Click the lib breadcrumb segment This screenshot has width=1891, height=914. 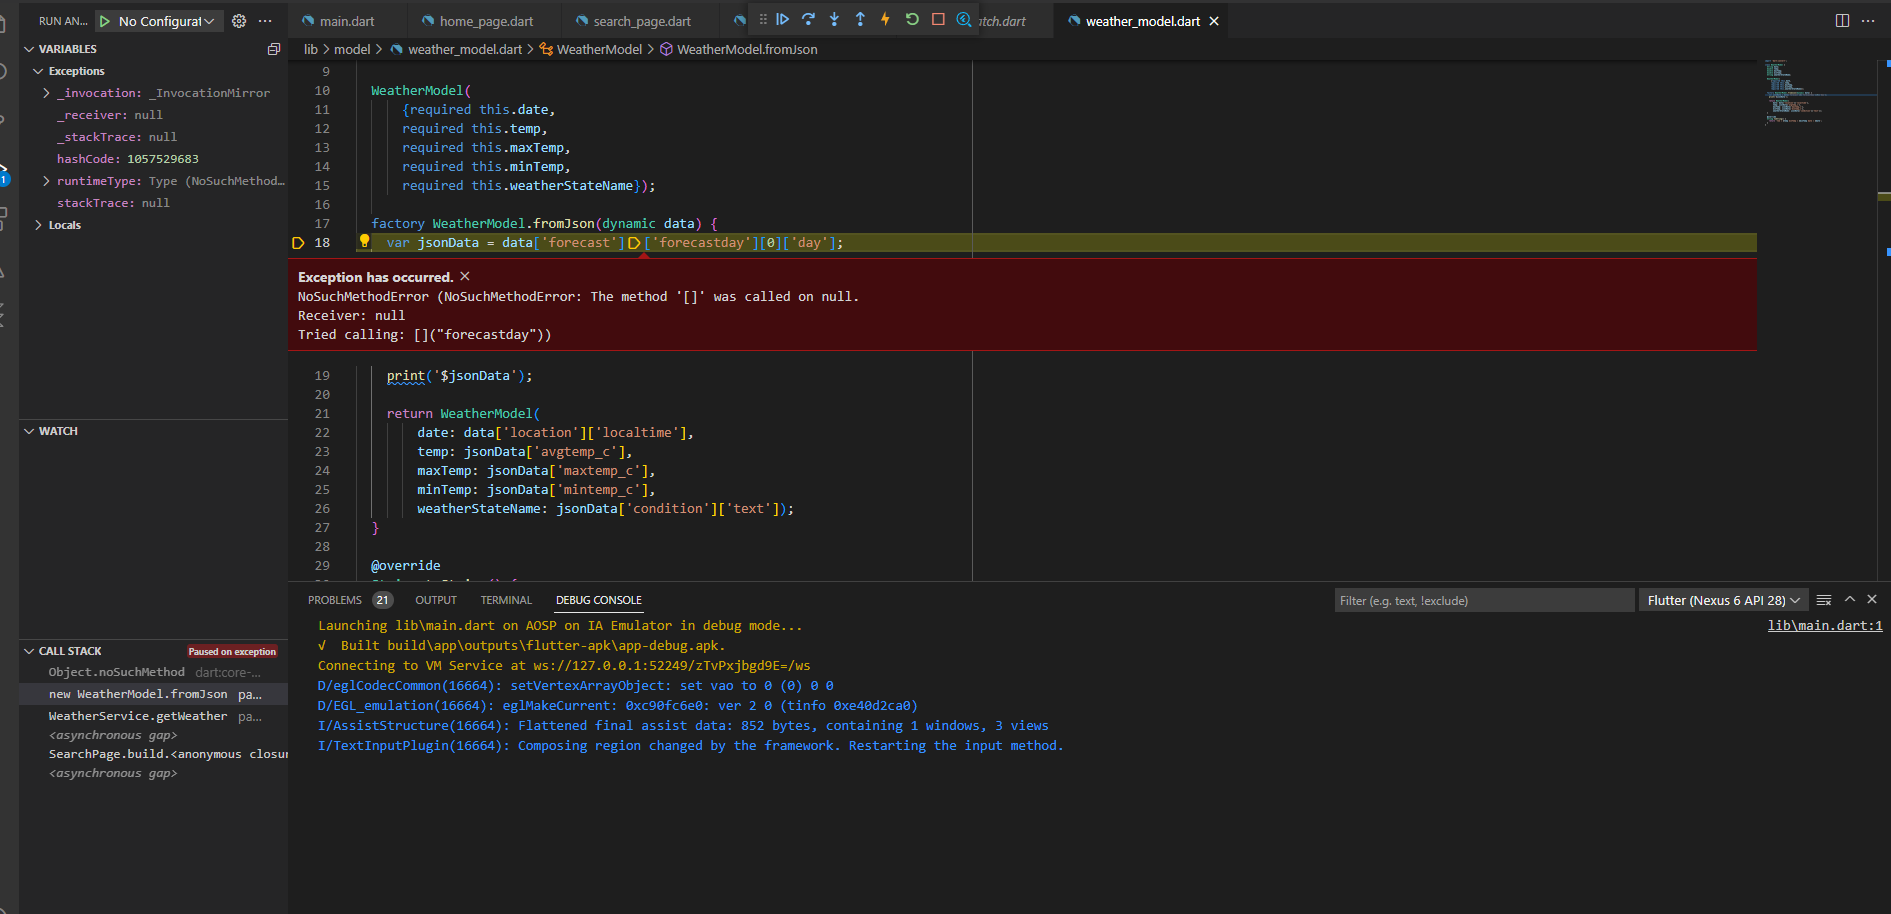click(311, 49)
